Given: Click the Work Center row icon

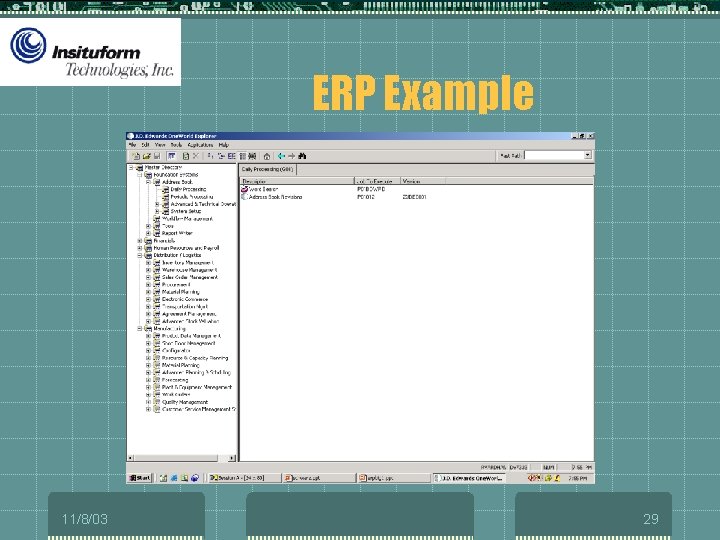Looking at the screenshot, I should (245, 189).
